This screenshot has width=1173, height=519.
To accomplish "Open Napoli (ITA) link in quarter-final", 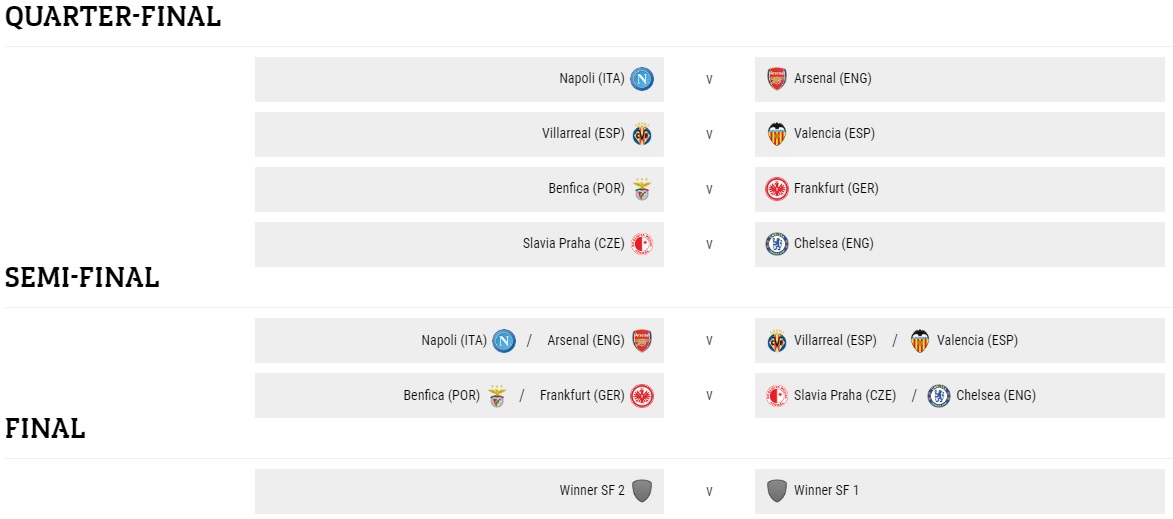I will (x=592, y=79).
